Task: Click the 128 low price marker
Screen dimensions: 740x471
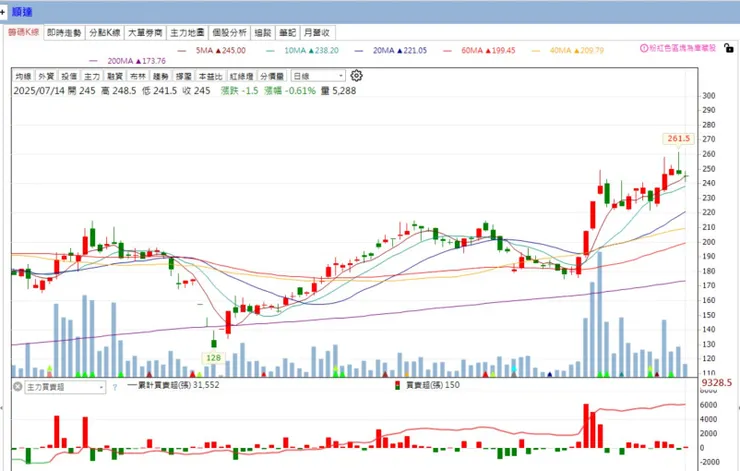Action: [x=213, y=358]
